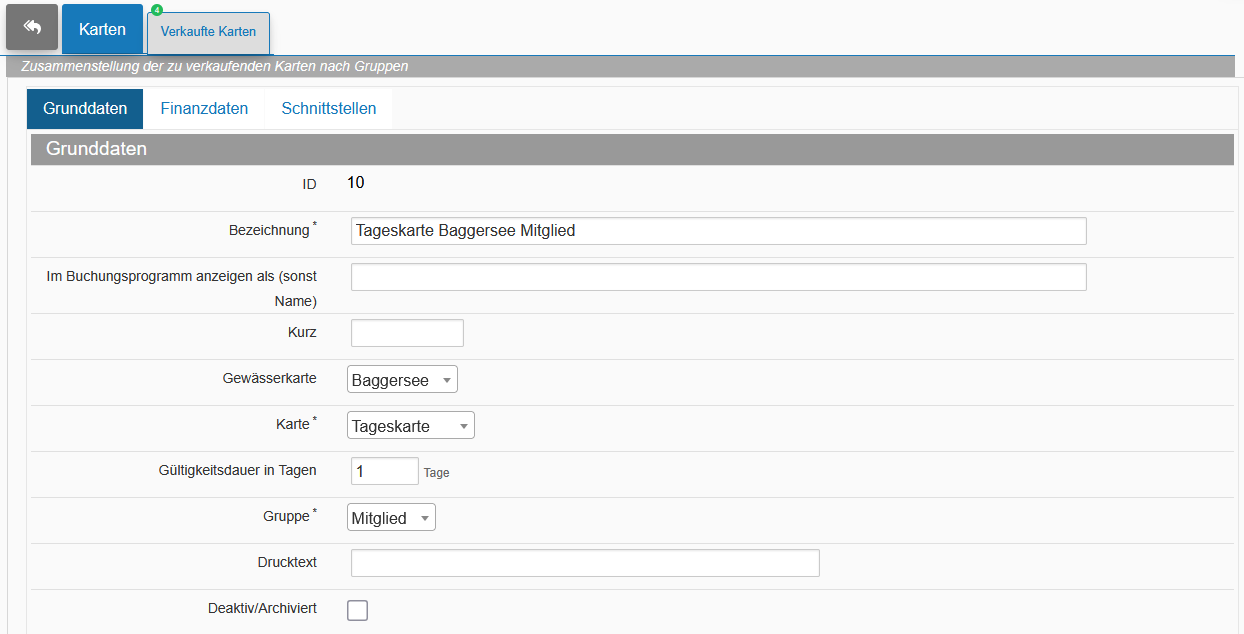Select the Grunddaten tab
This screenshot has width=1244, height=634.
pos(85,108)
